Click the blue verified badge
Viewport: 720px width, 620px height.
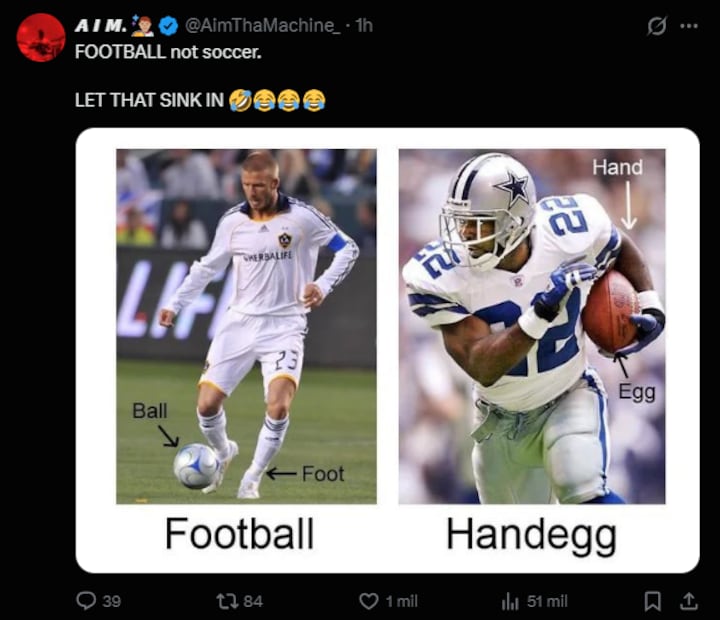coord(168,26)
